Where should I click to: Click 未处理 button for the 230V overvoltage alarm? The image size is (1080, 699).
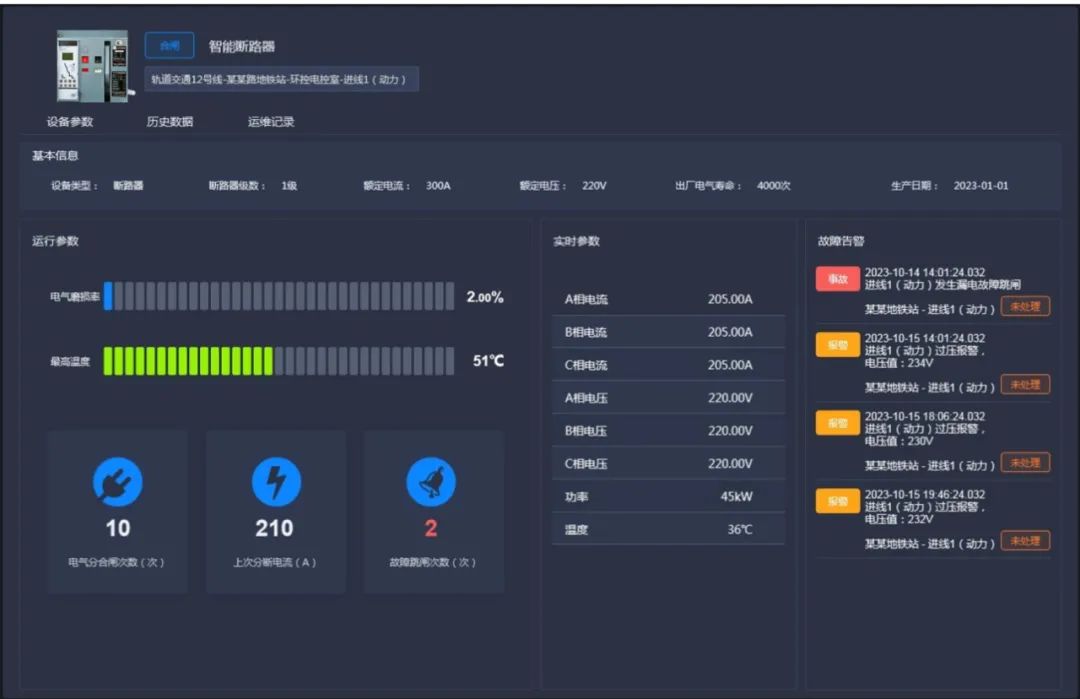(x=1025, y=463)
